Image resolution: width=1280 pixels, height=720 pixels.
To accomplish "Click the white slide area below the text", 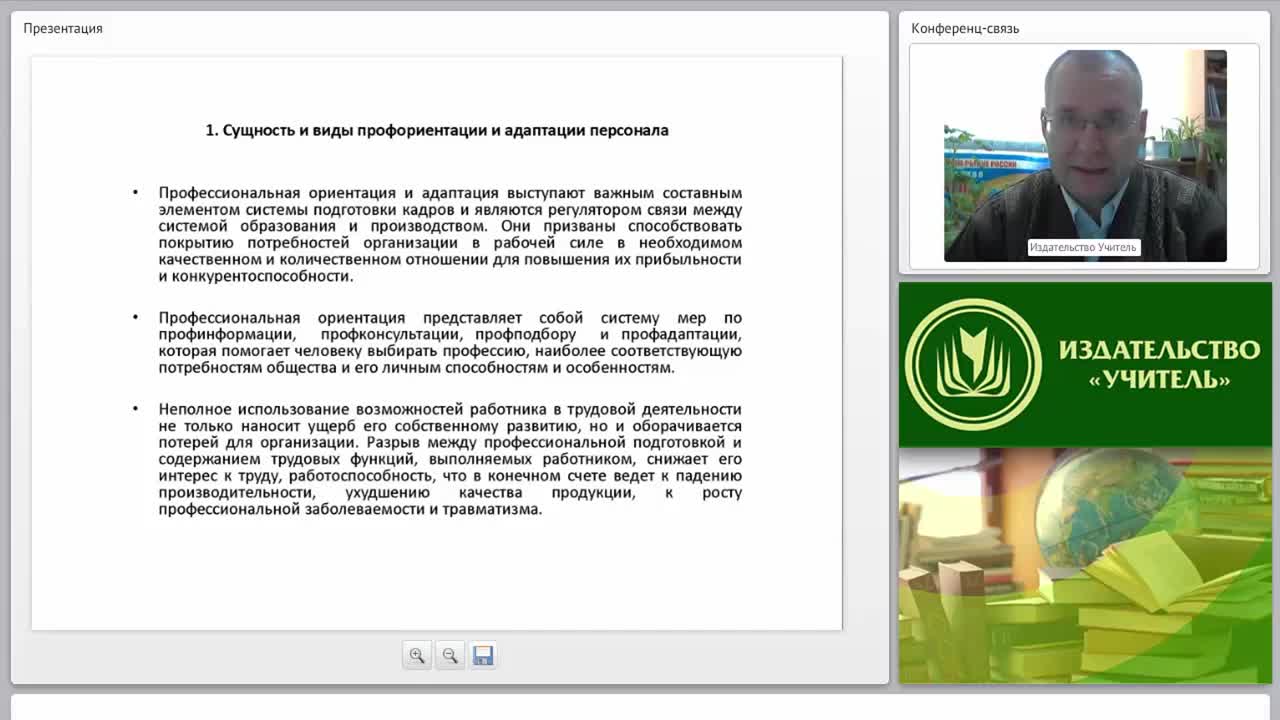I will click(437, 575).
